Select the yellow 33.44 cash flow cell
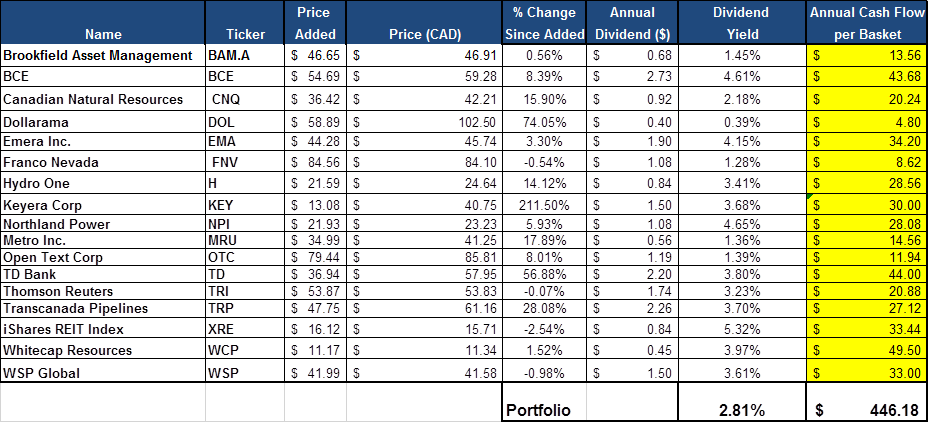The height and width of the screenshot is (423, 929). pos(867,328)
